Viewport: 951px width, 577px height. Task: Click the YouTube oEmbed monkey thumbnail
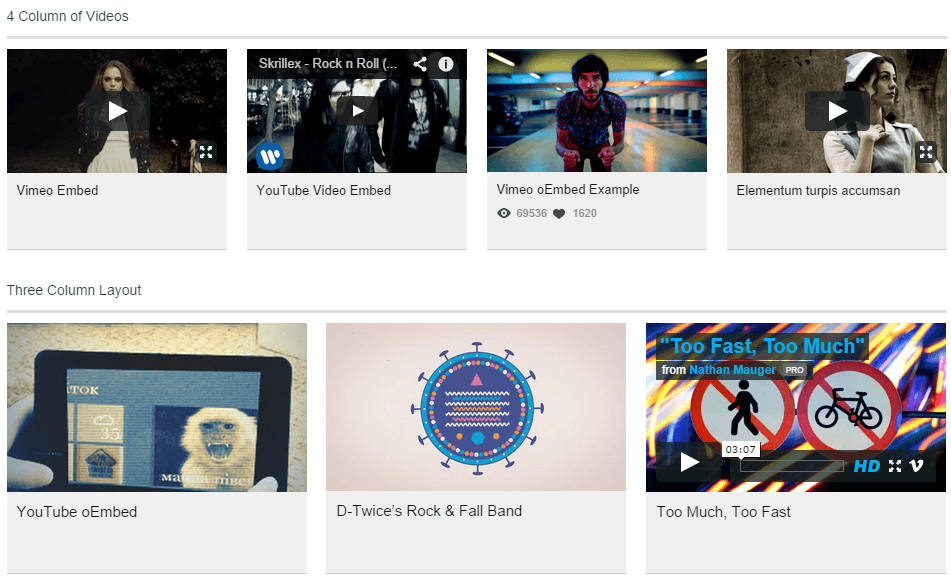click(x=157, y=407)
